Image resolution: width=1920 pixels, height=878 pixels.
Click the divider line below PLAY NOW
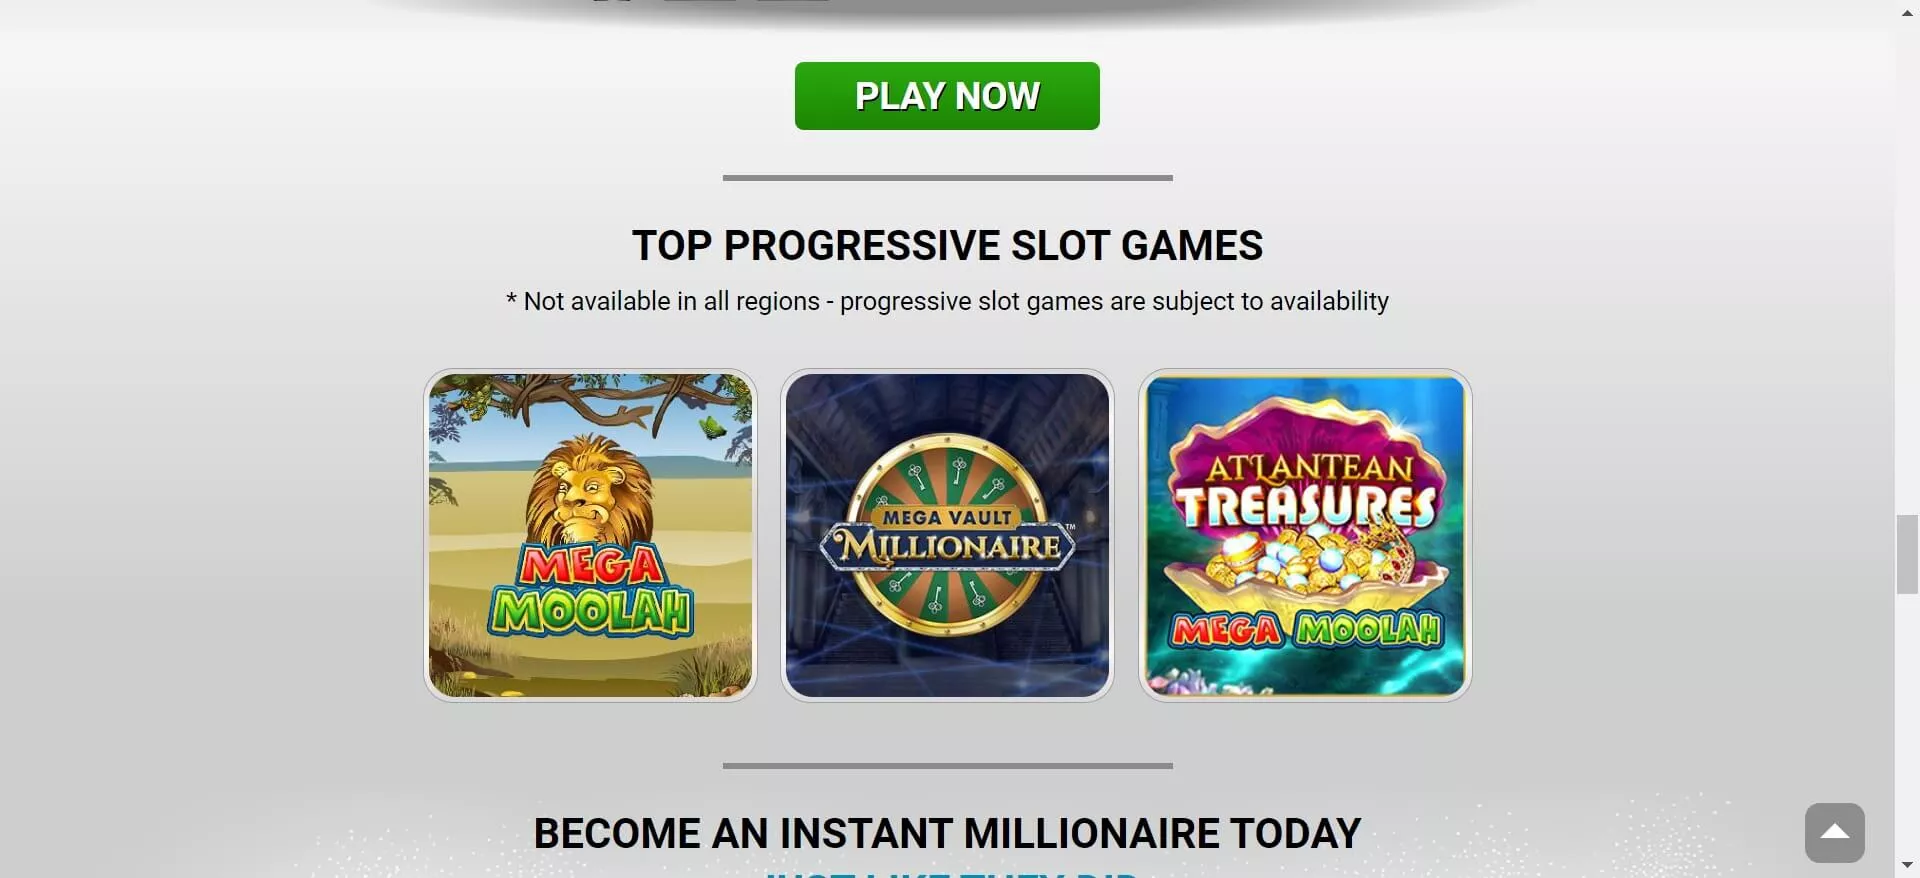click(x=947, y=178)
